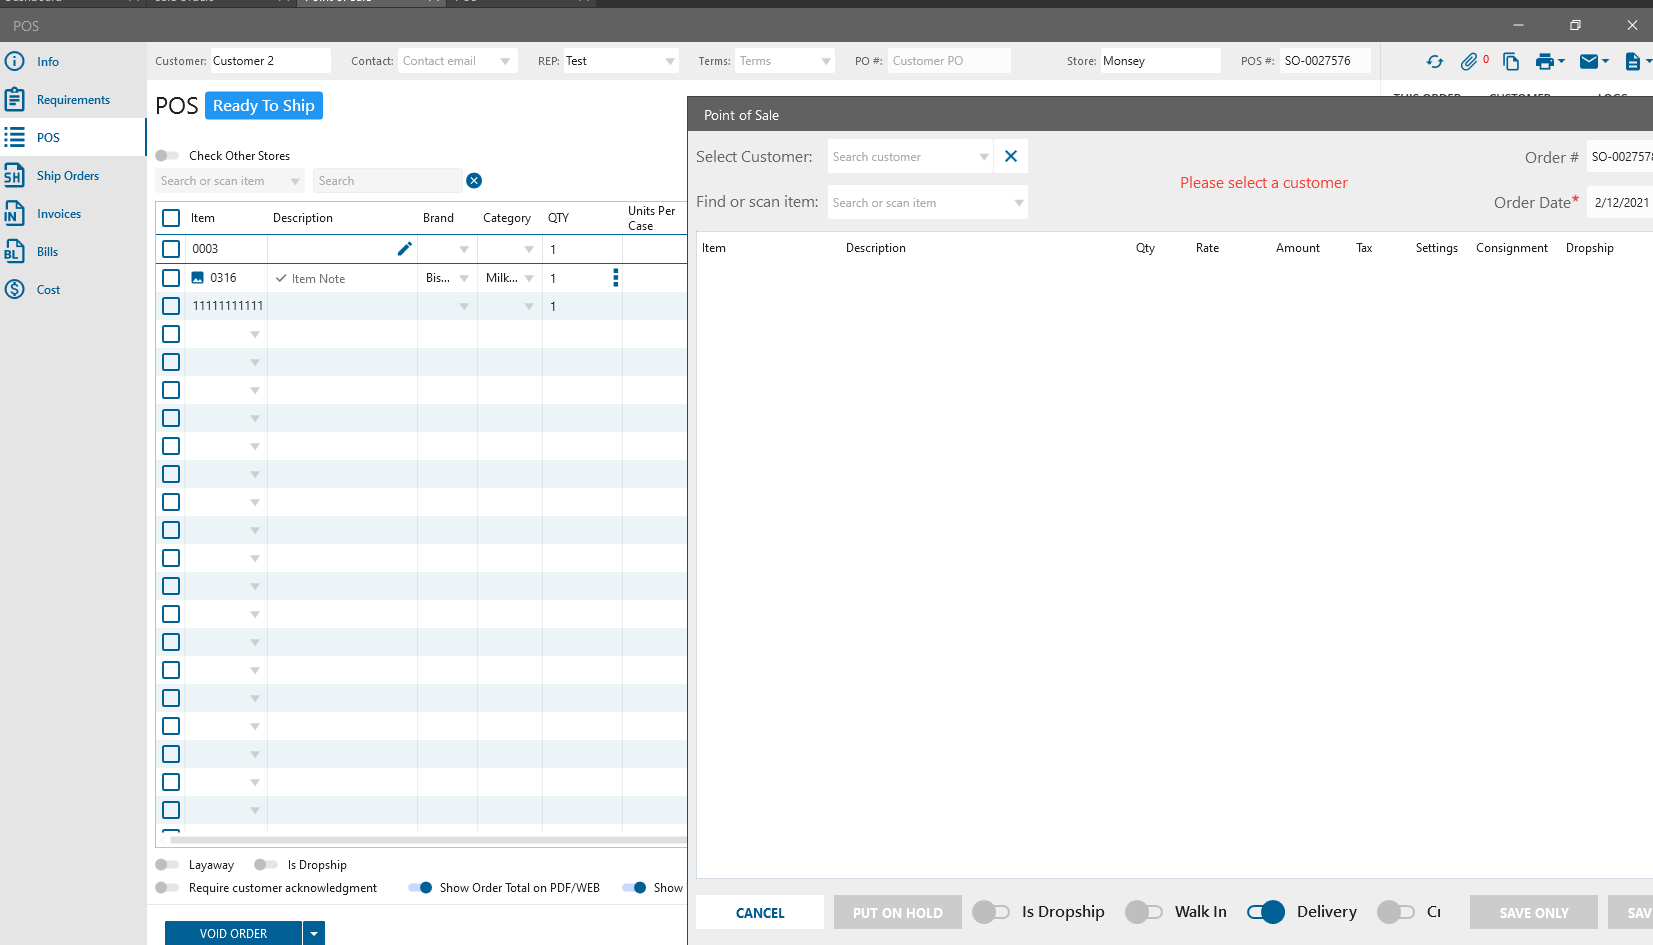Viewport: 1653px width, 945px height.
Task: Toggle Check Other Stores switch
Action: (x=167, y=156)
